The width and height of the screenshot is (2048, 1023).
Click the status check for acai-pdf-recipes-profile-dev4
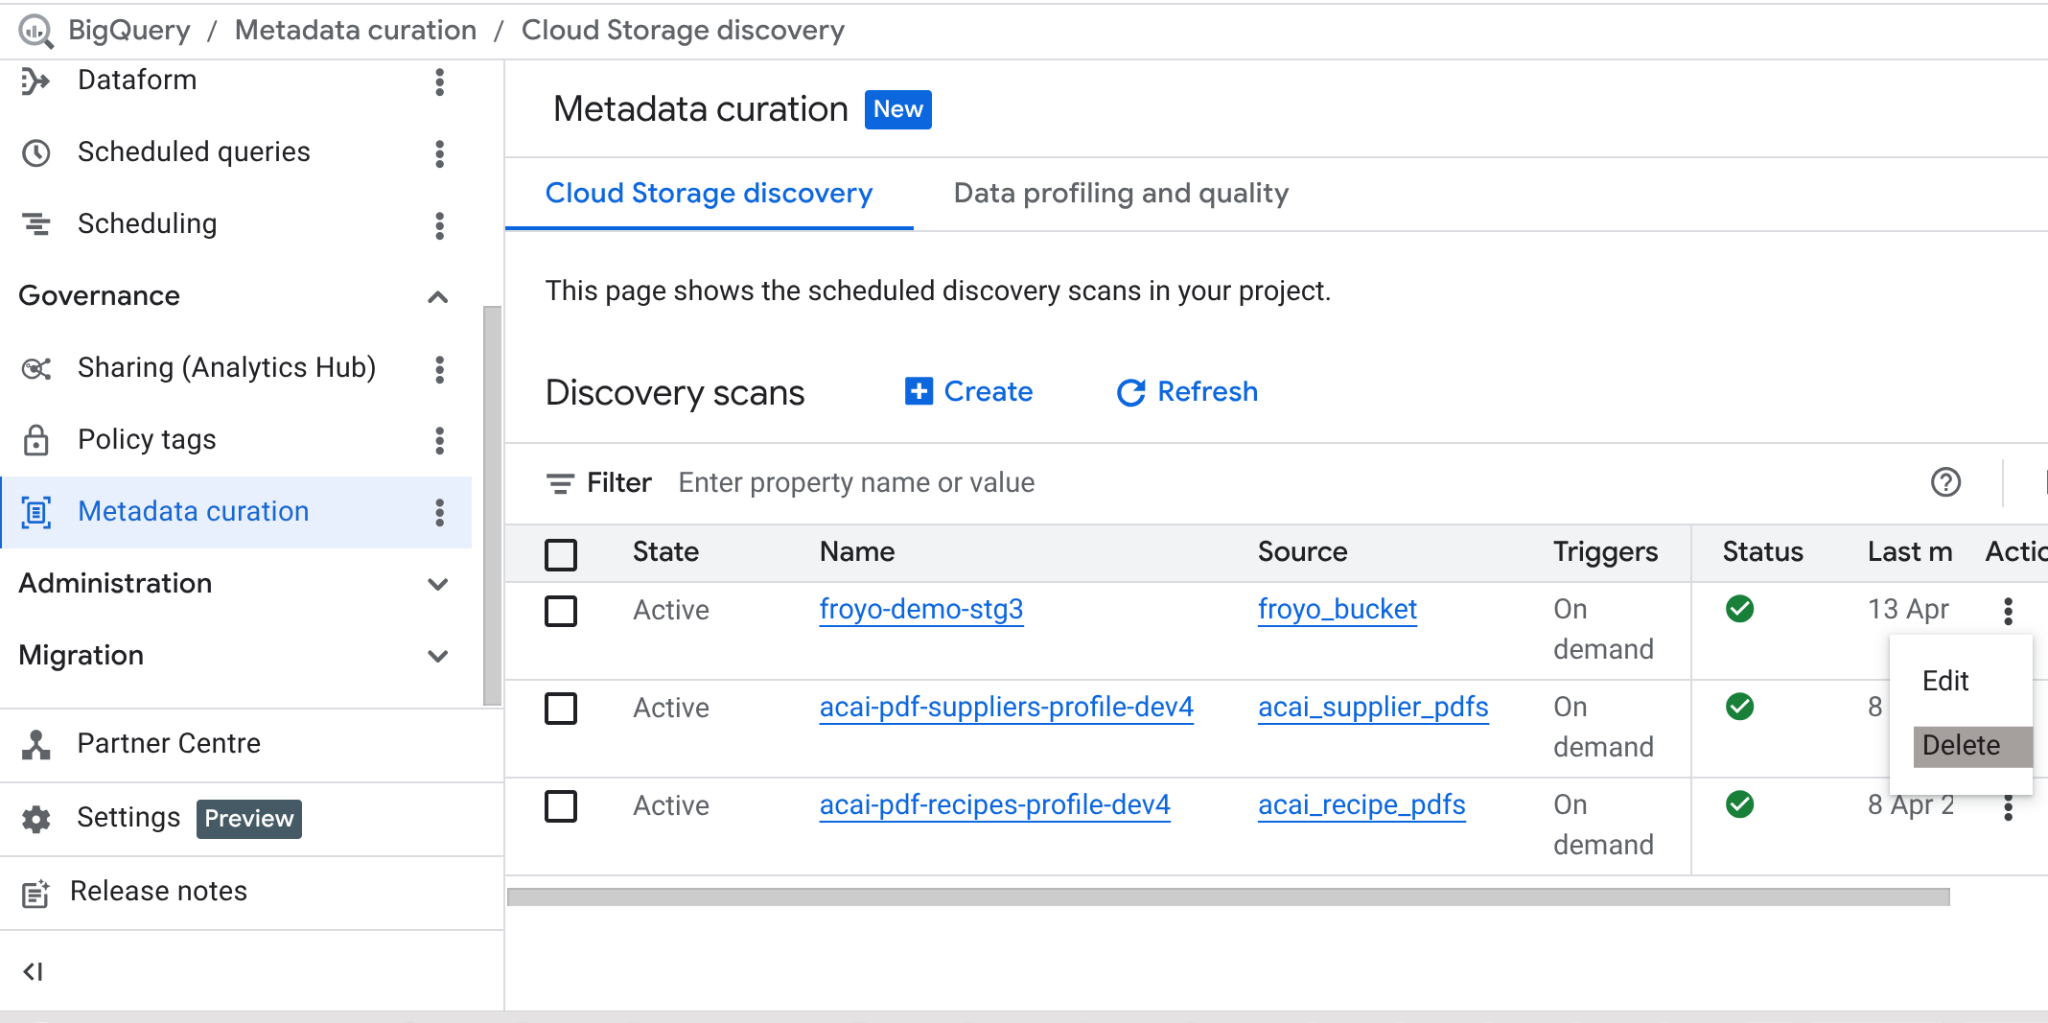tap(1740, 805)
